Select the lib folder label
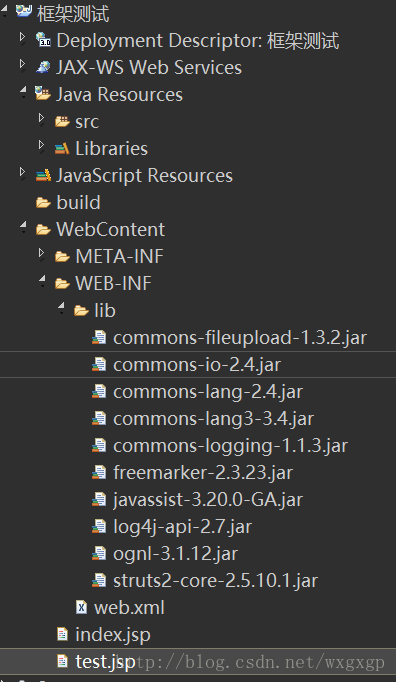The width and height of the screenshot is (396, 682). [105, 310]
